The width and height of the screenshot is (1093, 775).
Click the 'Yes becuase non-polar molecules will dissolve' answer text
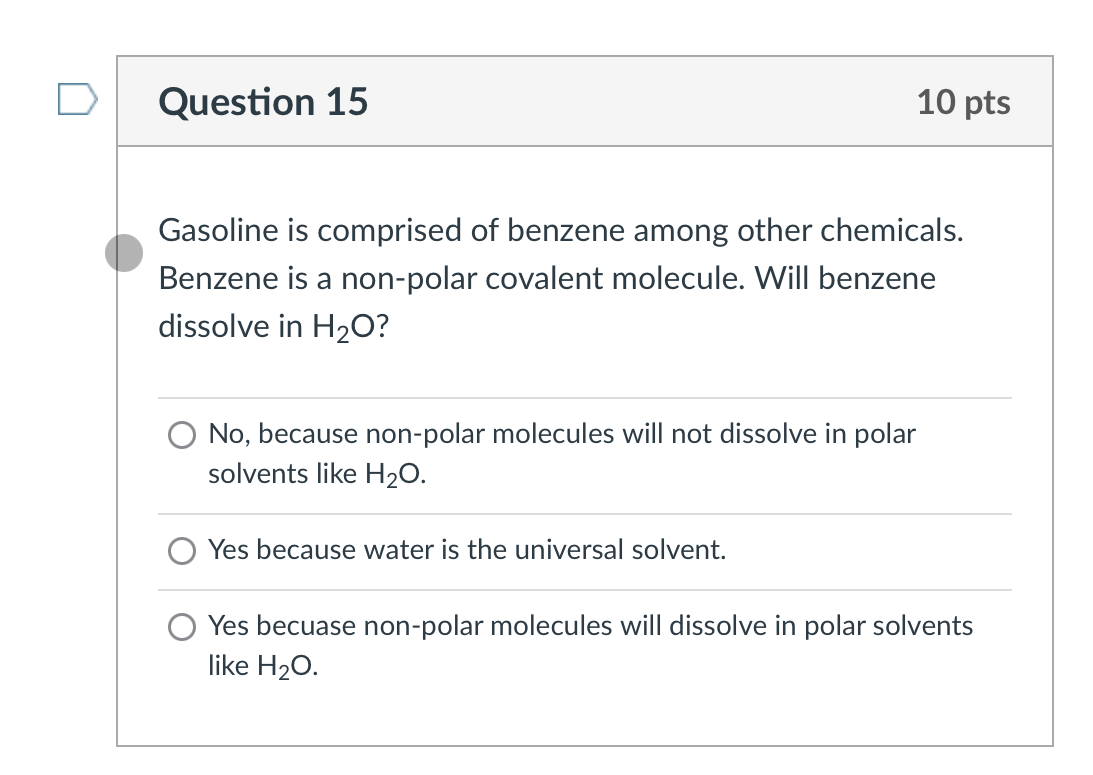[x=590, y=626]
